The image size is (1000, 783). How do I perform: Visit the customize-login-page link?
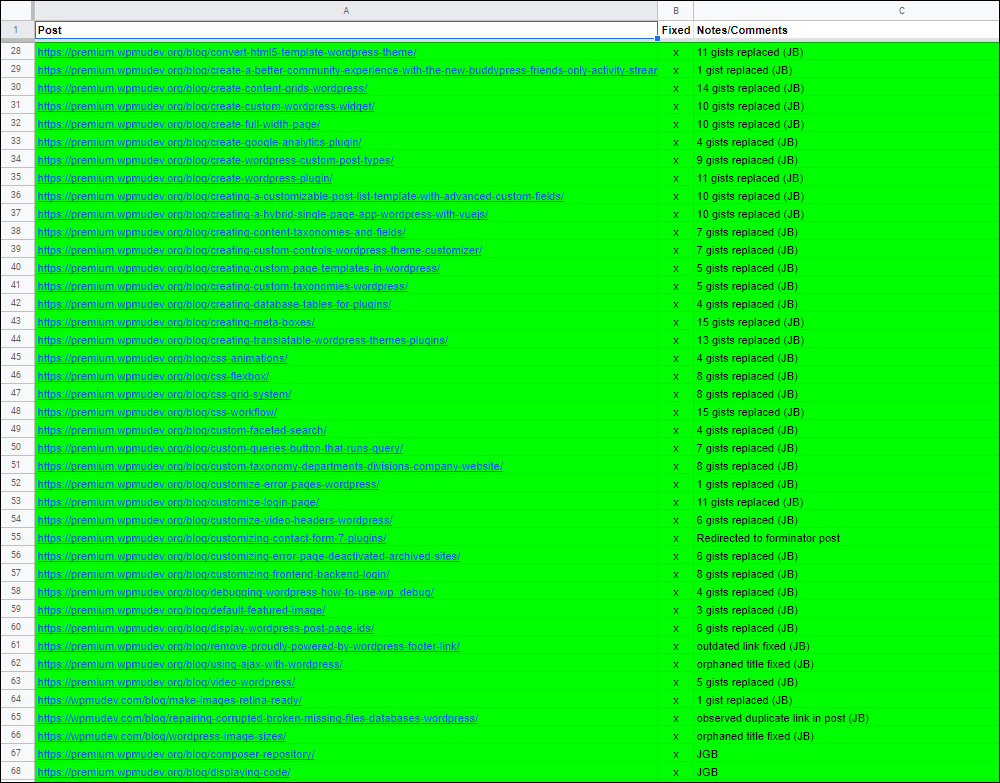click(178, 502)
